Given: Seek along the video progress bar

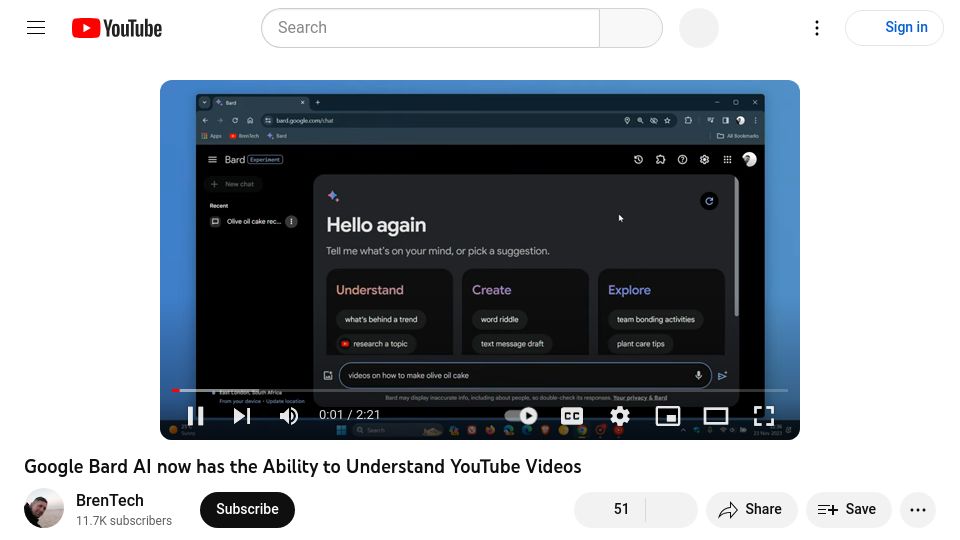Looking at the screenshot, I should point(480,390).
